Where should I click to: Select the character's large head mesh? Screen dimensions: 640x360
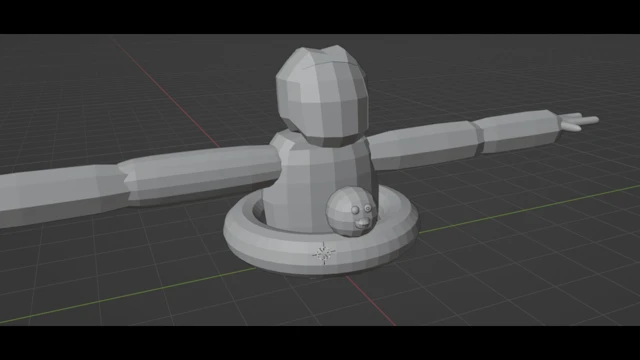(x=322, y=96)
